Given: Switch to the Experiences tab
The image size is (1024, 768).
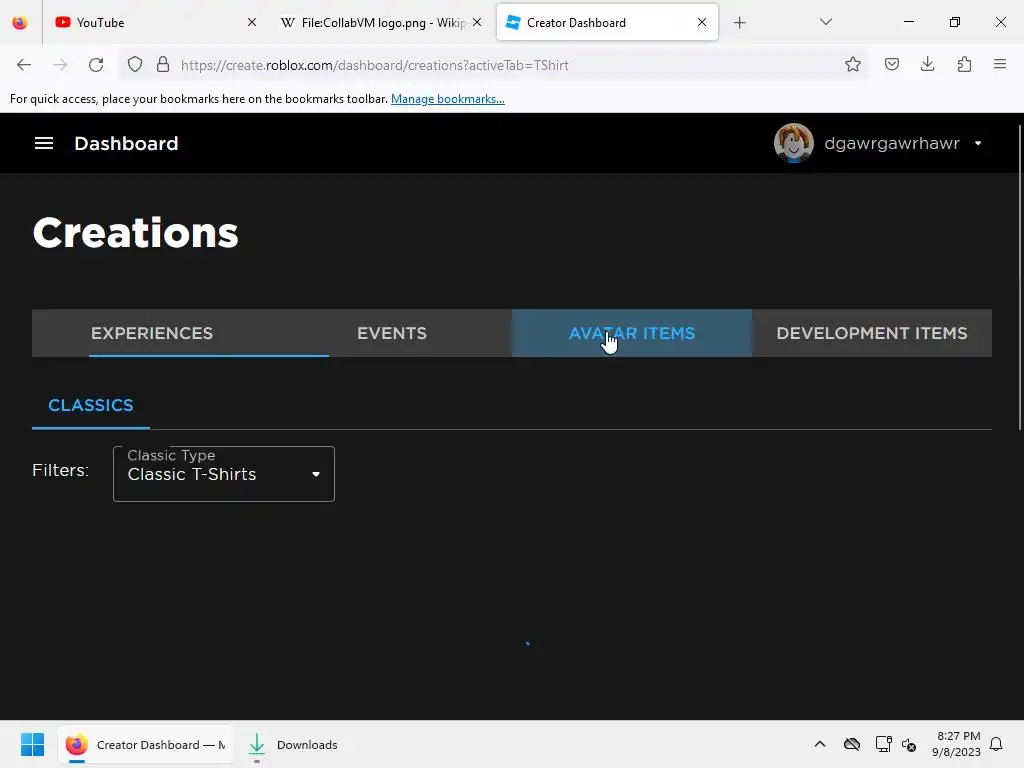Looking at the screenshot, I should tap(152, 333).
